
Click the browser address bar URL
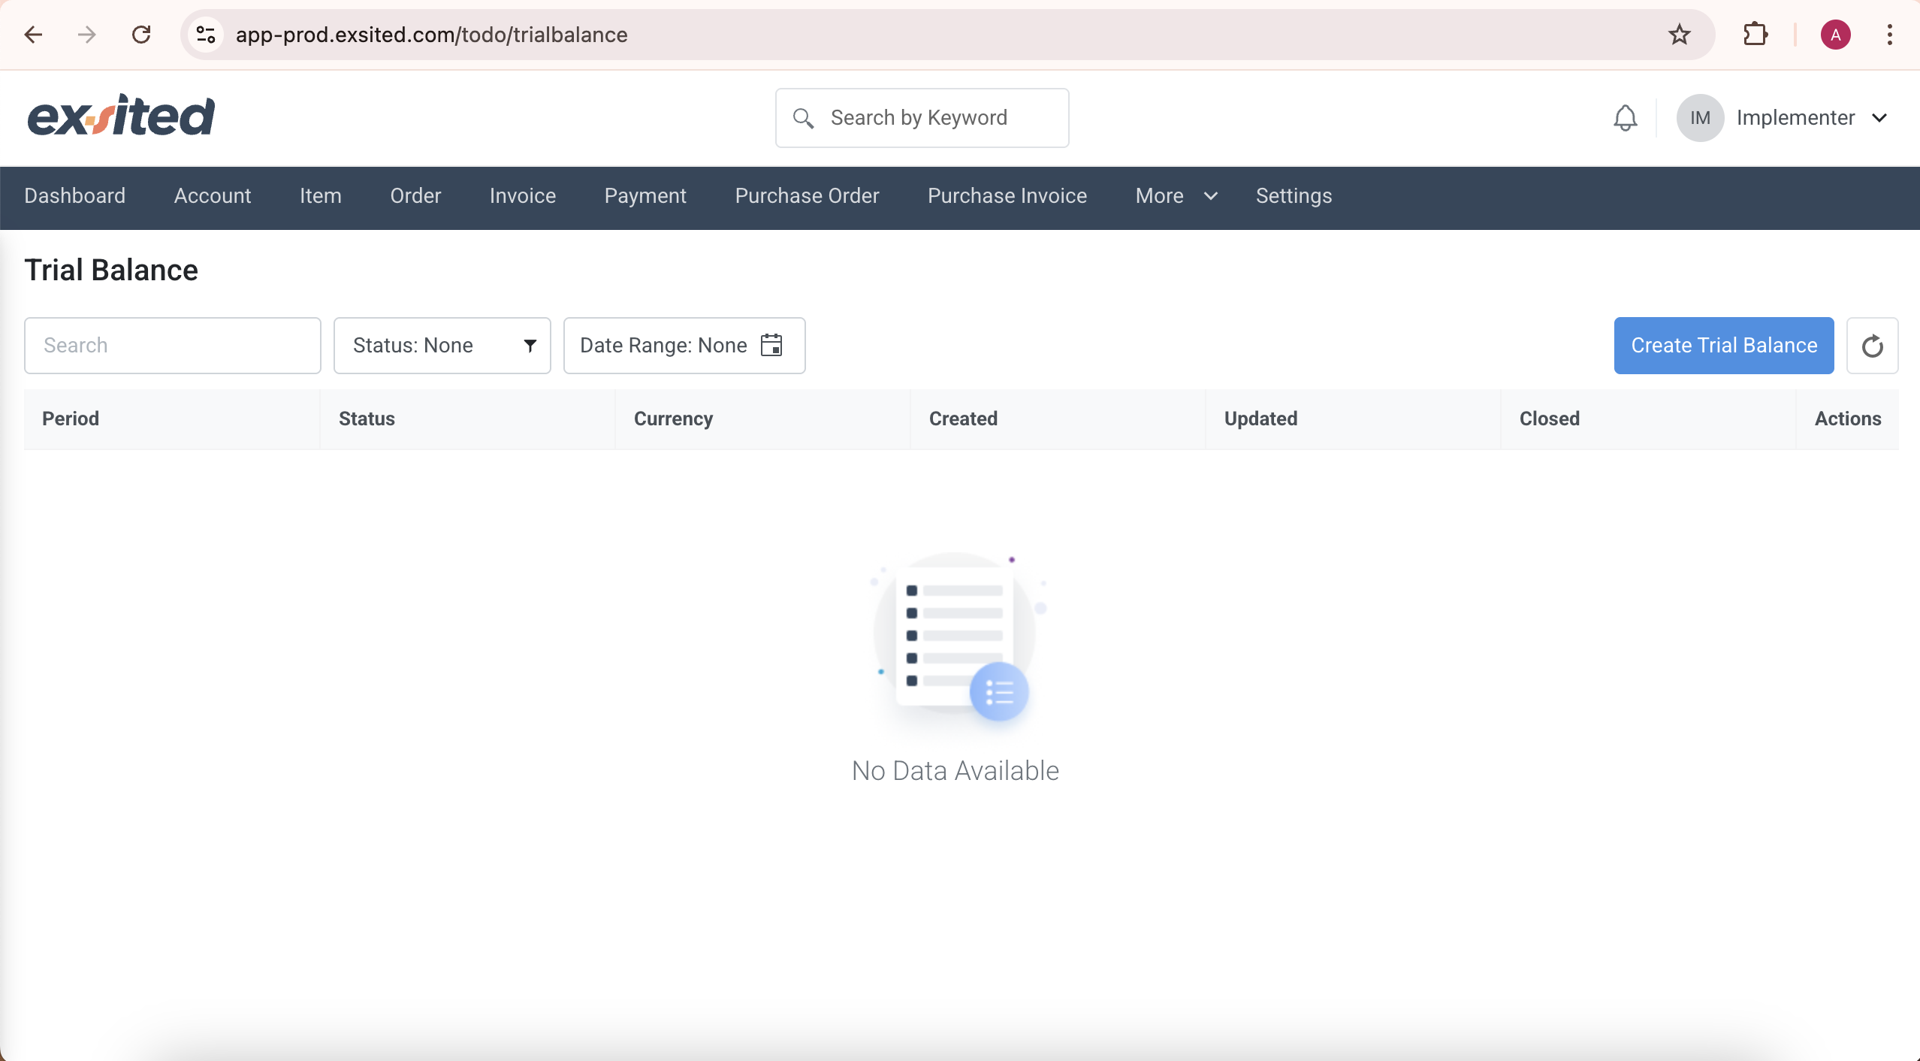(432, 35)
